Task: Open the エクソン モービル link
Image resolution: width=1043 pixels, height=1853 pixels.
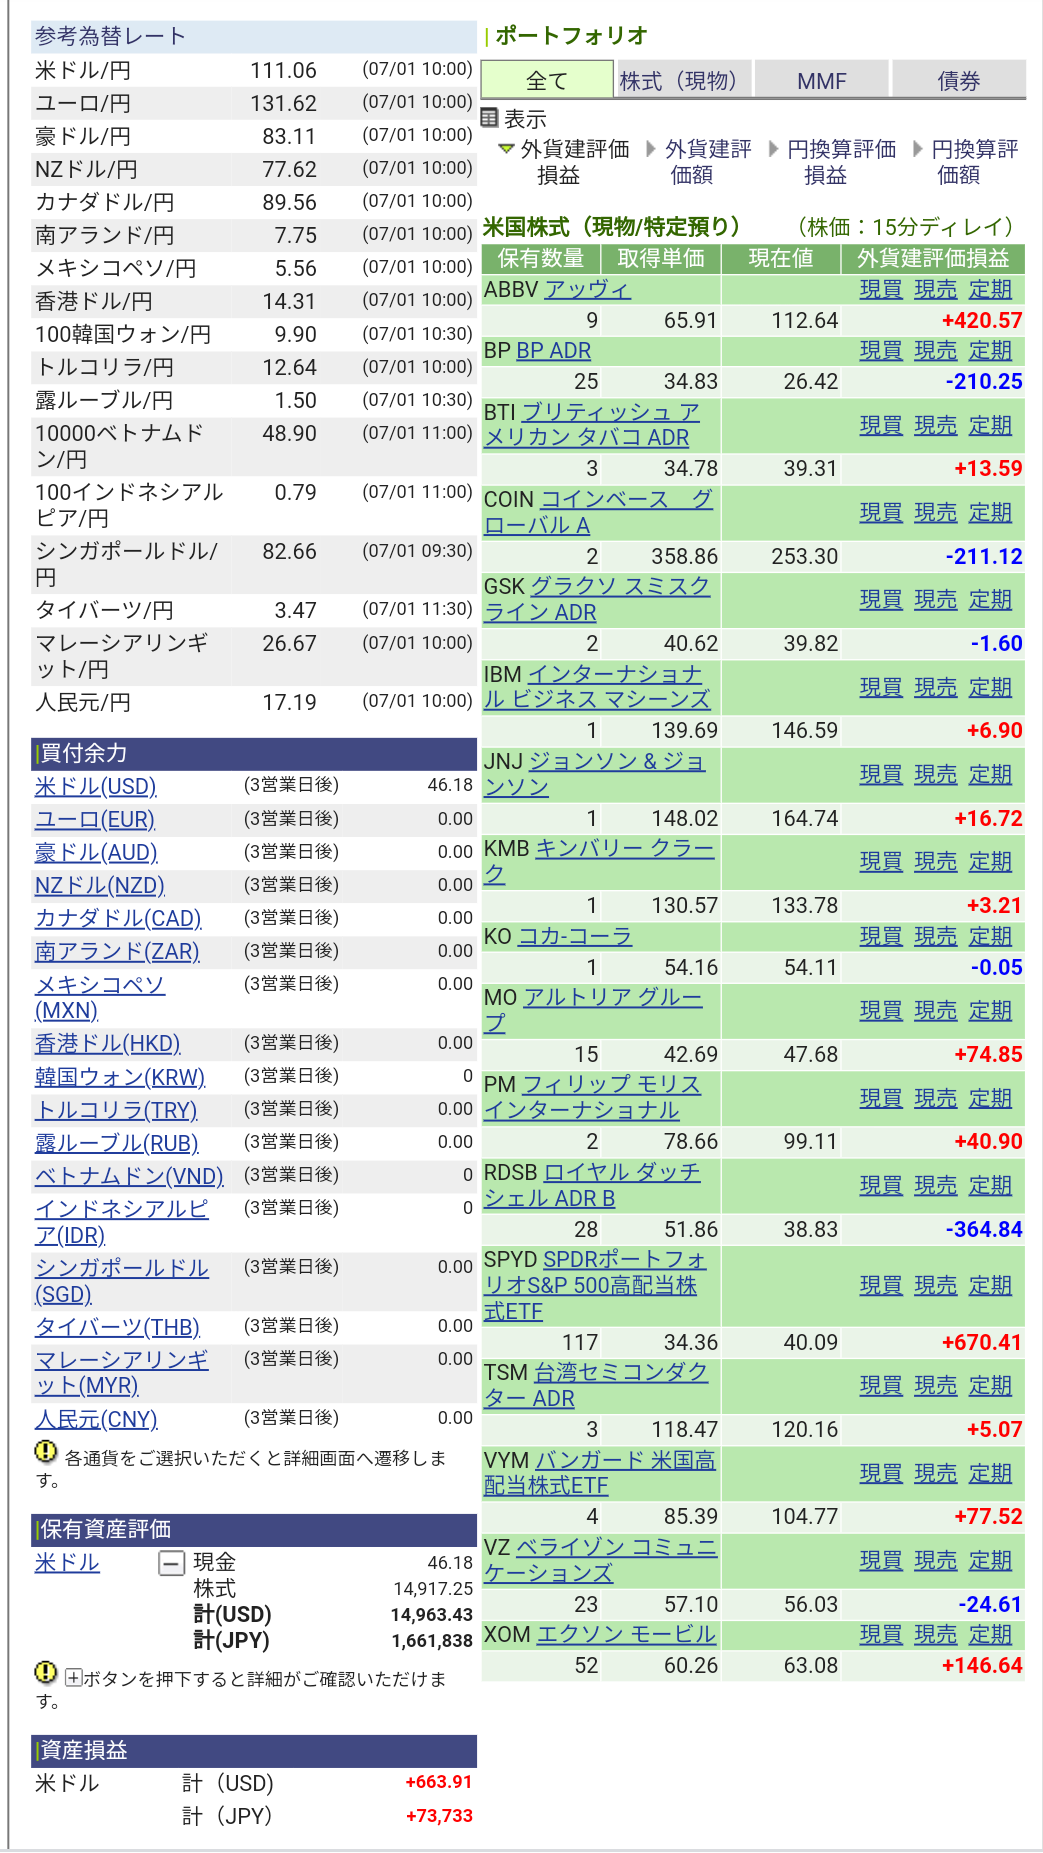Action: click(x=626, y=1635)
